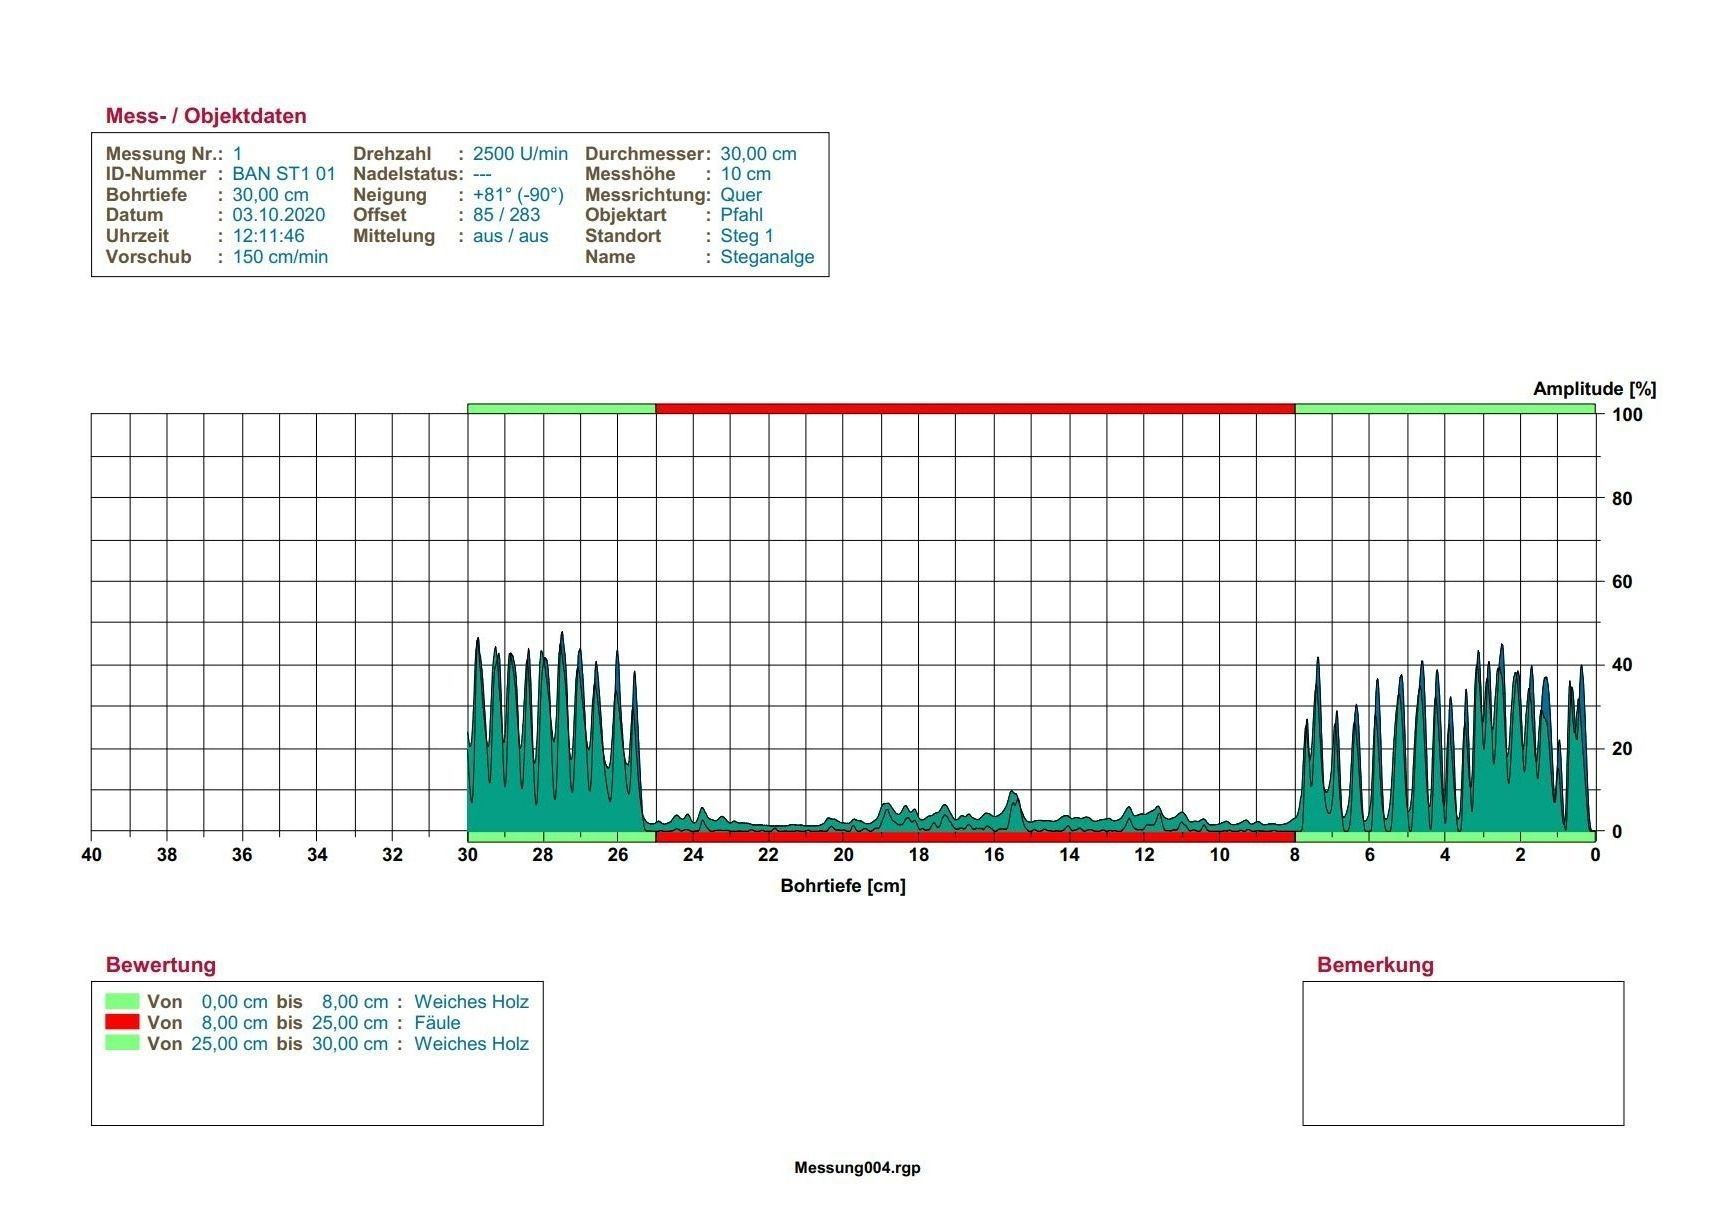
Task: Click the Mess- / Objektdaten heading
Action: pyautogui.click(x=206, y=116)
